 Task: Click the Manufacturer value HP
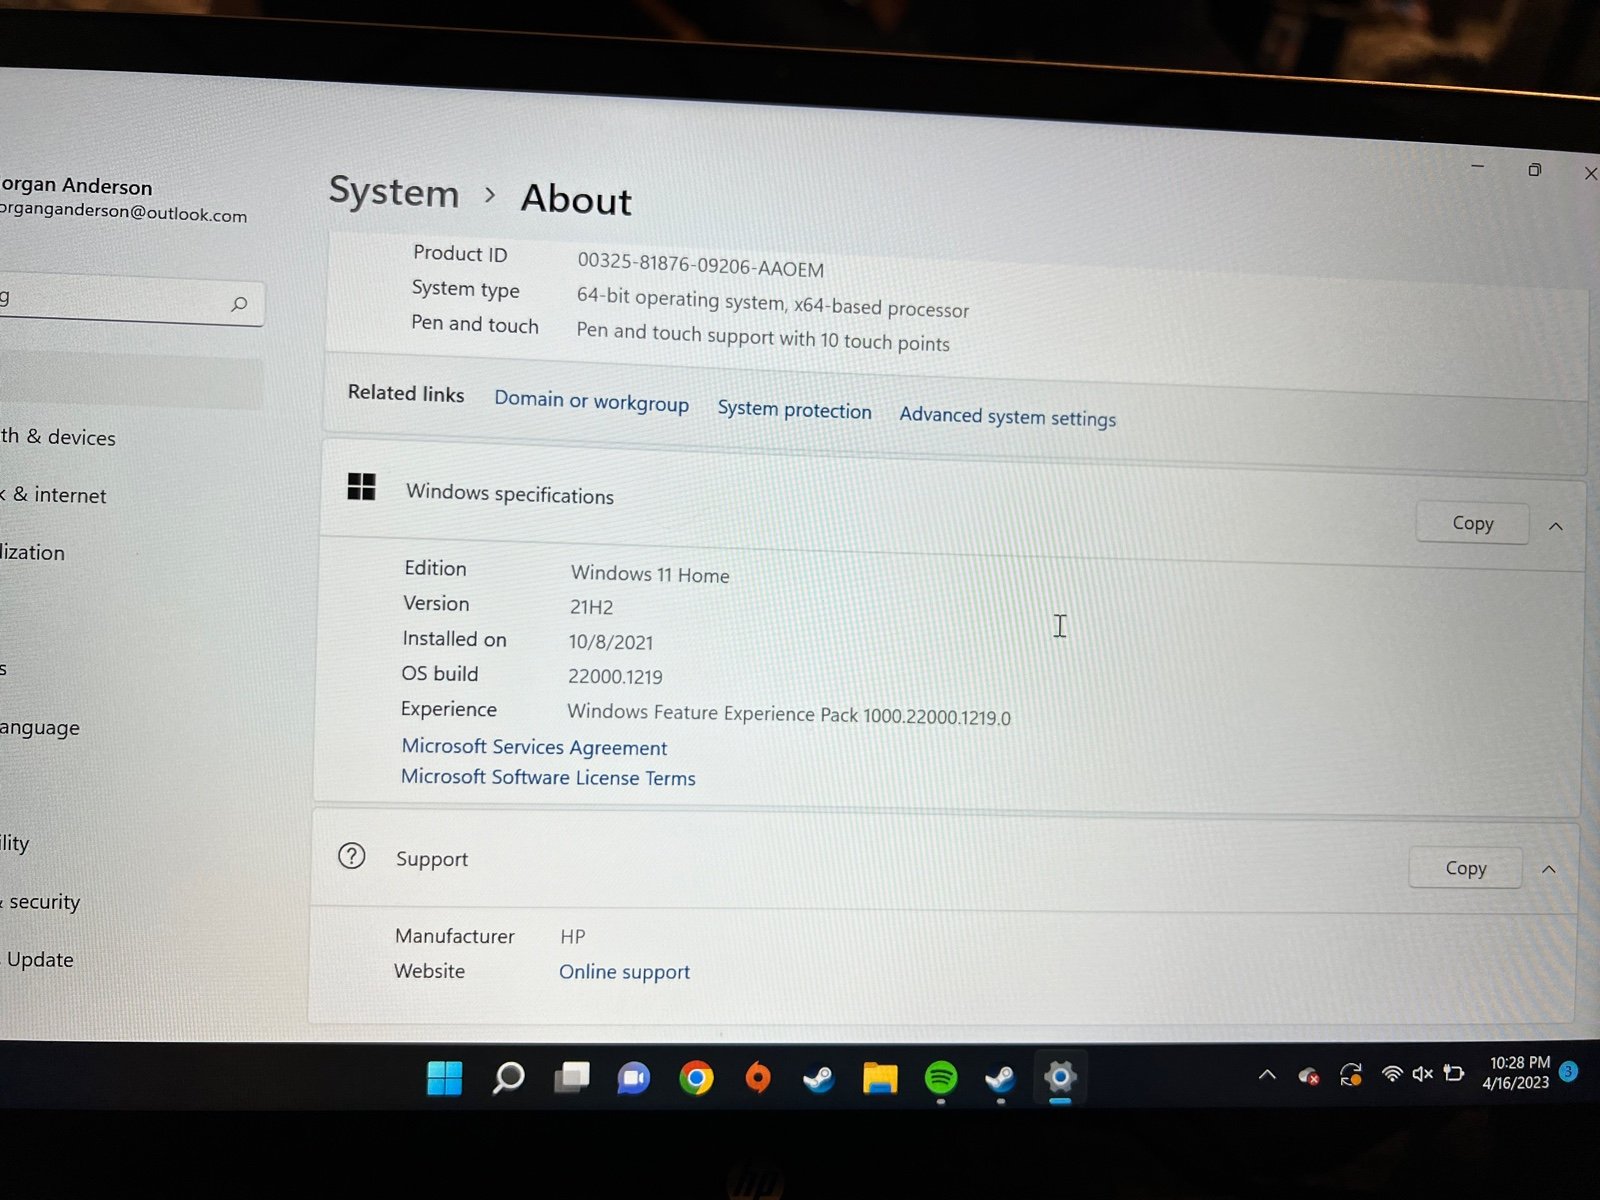pos(573,937)
